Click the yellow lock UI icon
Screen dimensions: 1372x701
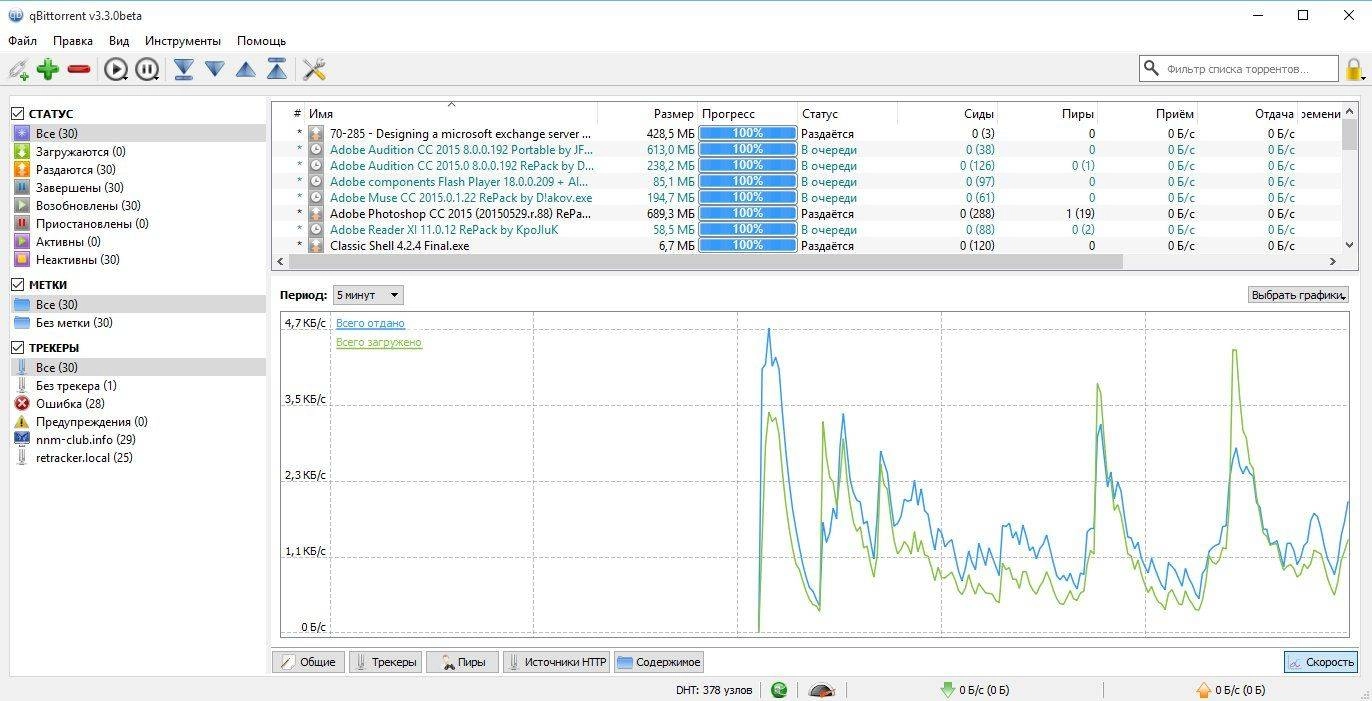click(x=1355, y=69)
